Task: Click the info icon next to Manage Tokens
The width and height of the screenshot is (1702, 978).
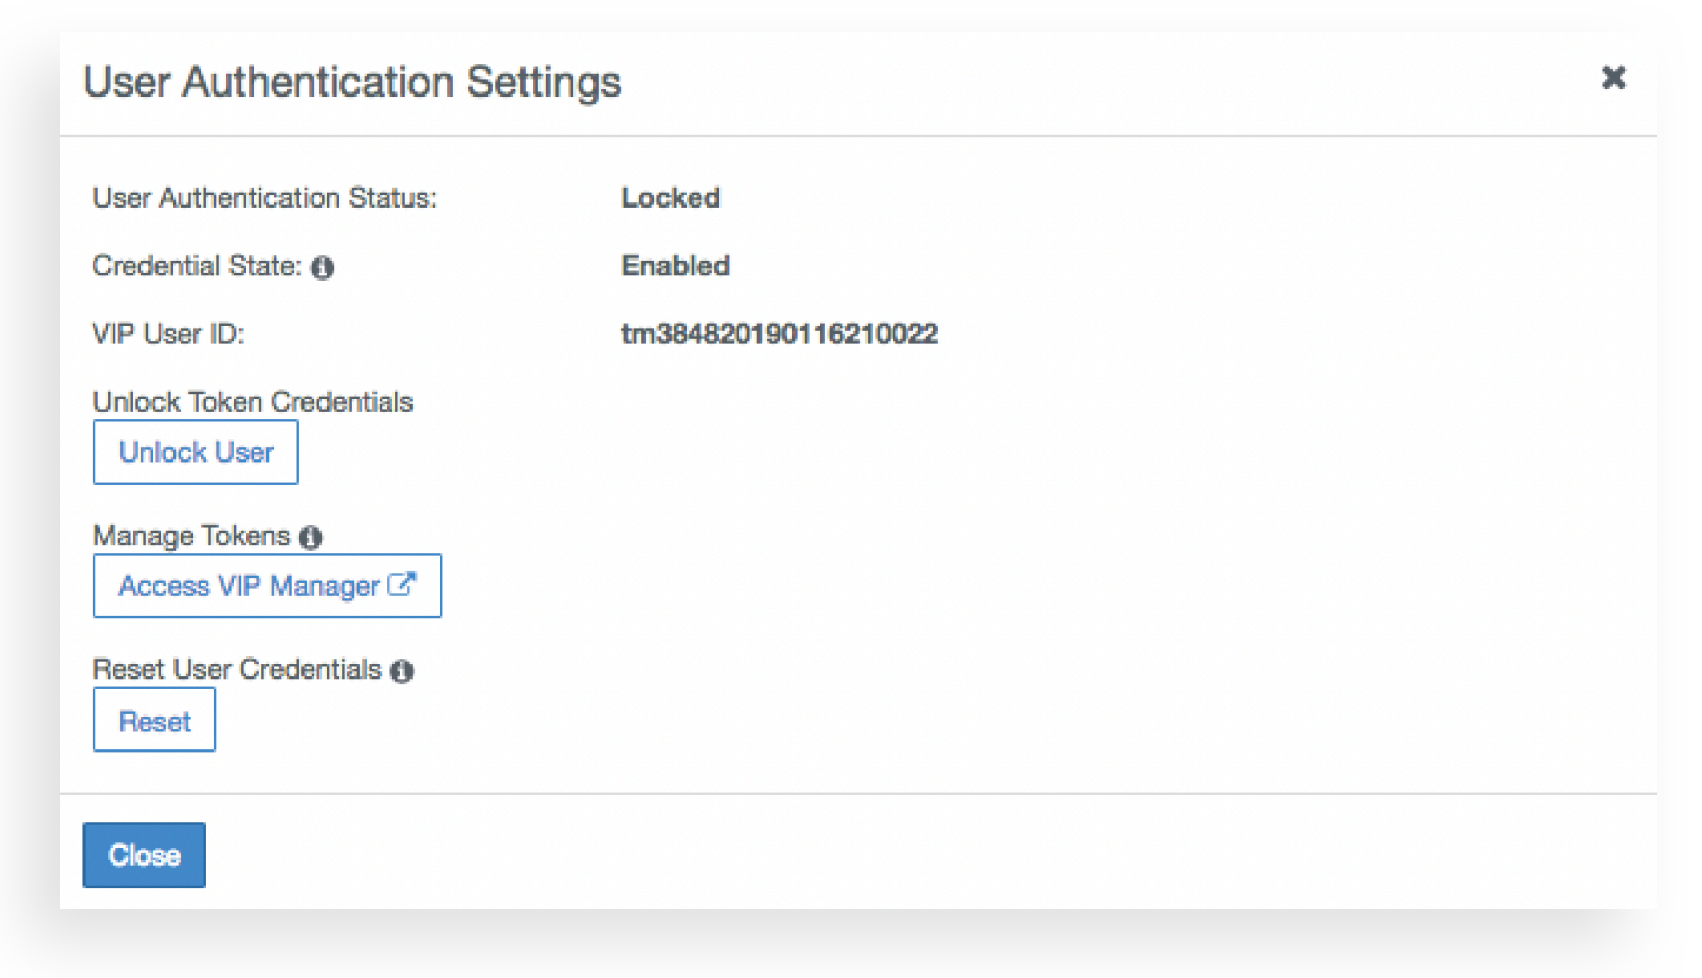Action: (311, 537)
